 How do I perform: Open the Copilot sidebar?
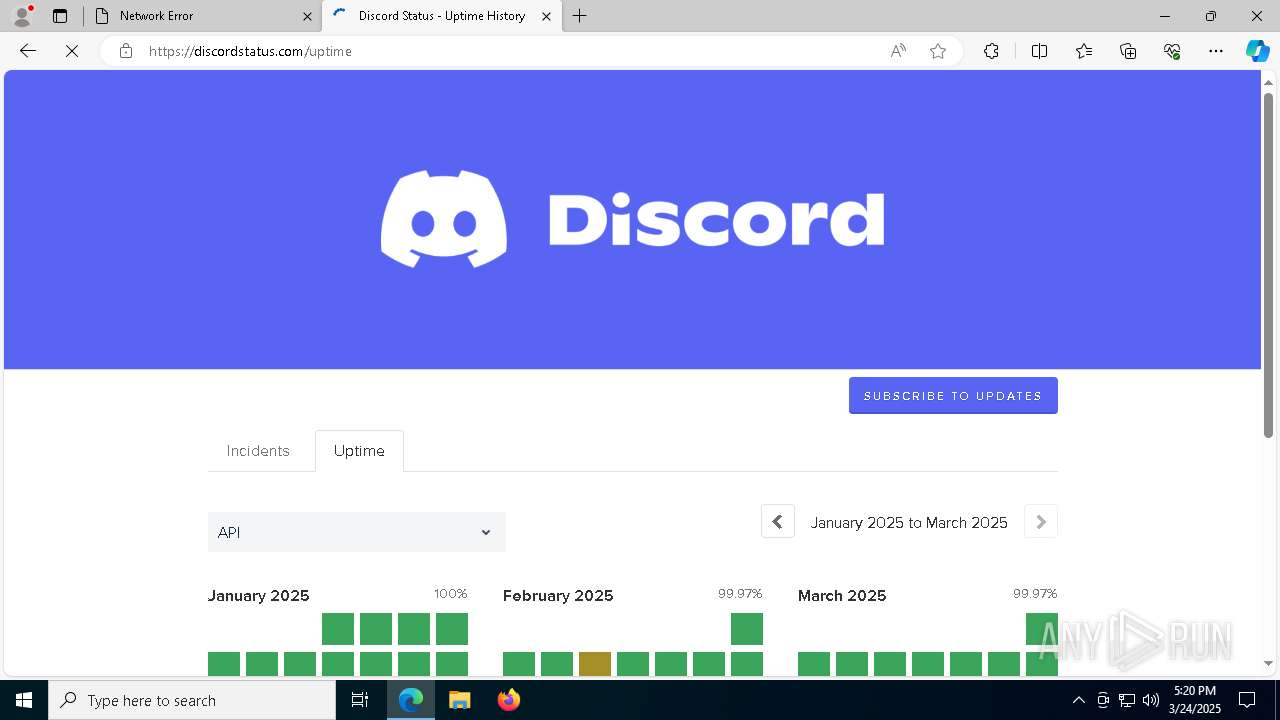1257,51
